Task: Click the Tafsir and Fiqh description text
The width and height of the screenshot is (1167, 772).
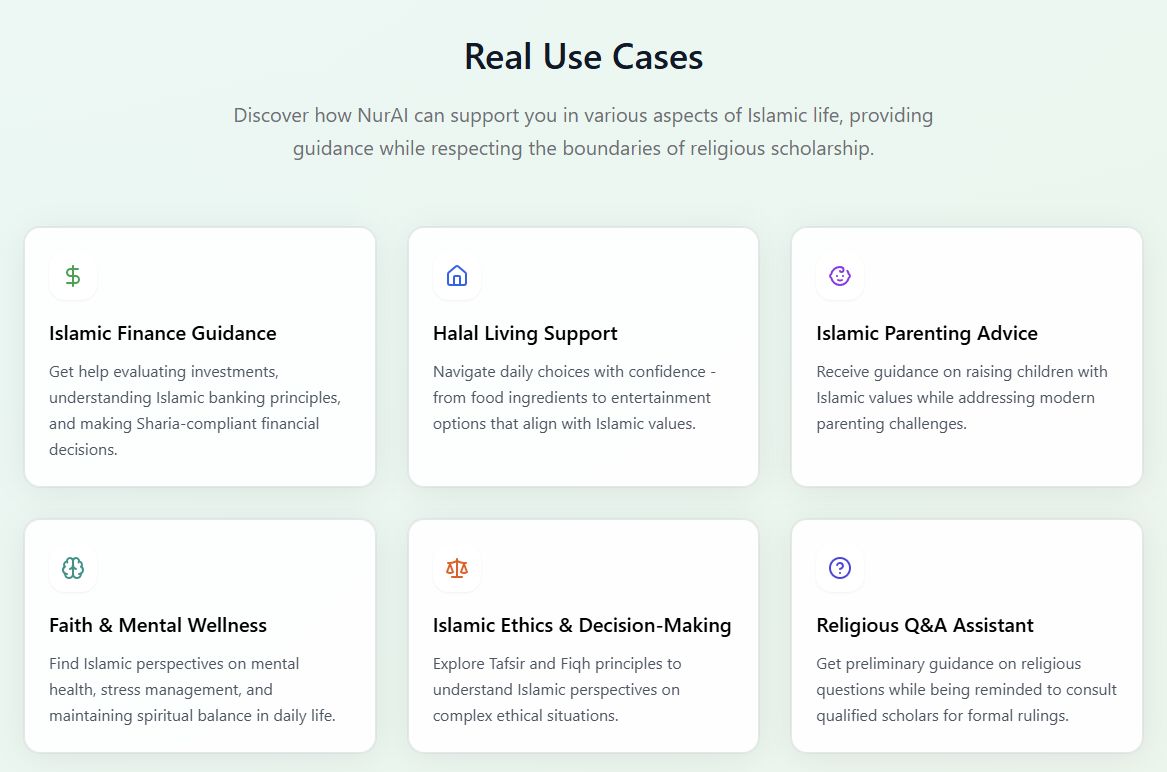Action: (x=556, y=689)
